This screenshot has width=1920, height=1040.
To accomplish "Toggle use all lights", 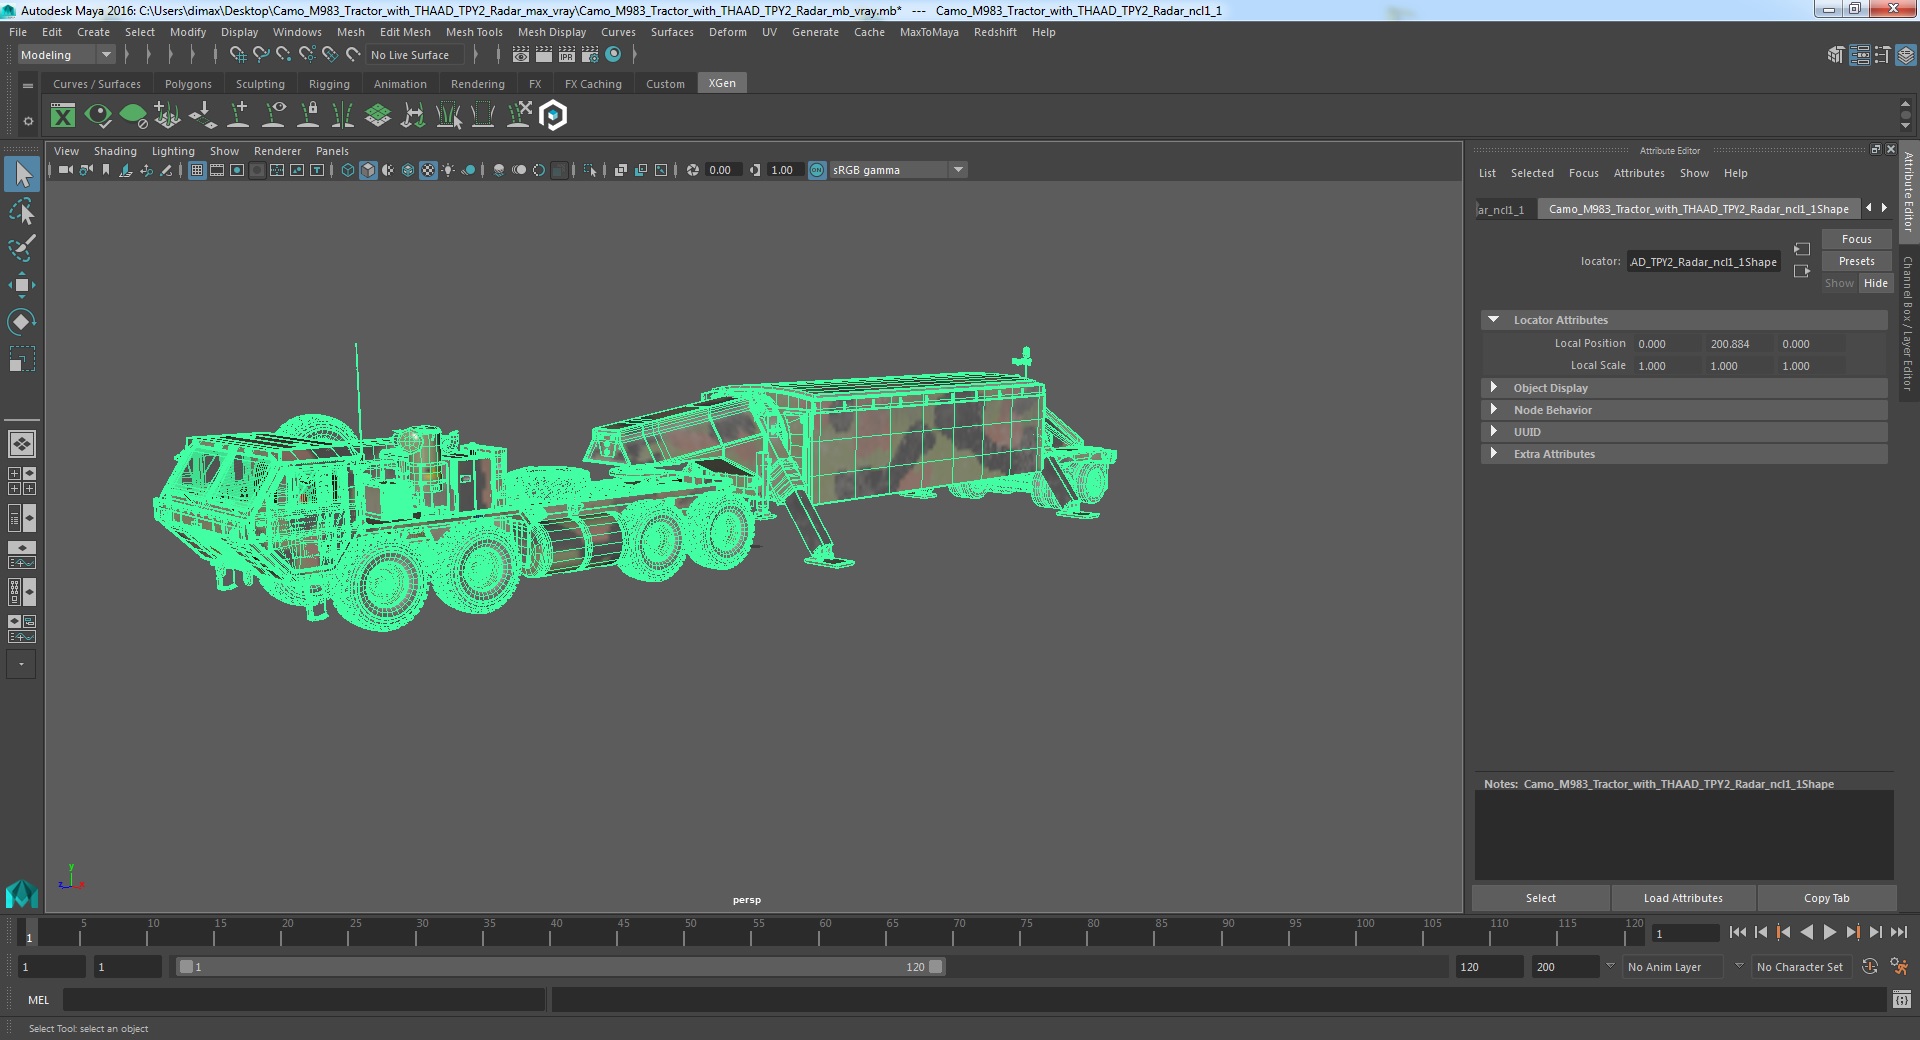I will 448,170.
